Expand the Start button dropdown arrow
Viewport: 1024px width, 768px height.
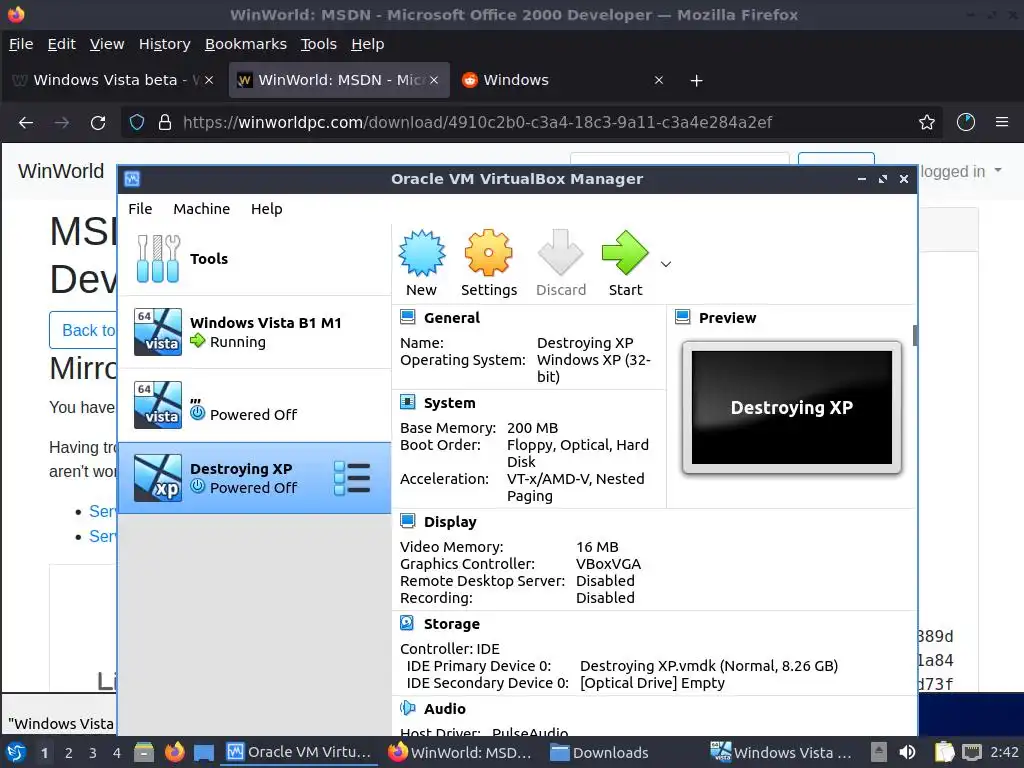[665, 264]
